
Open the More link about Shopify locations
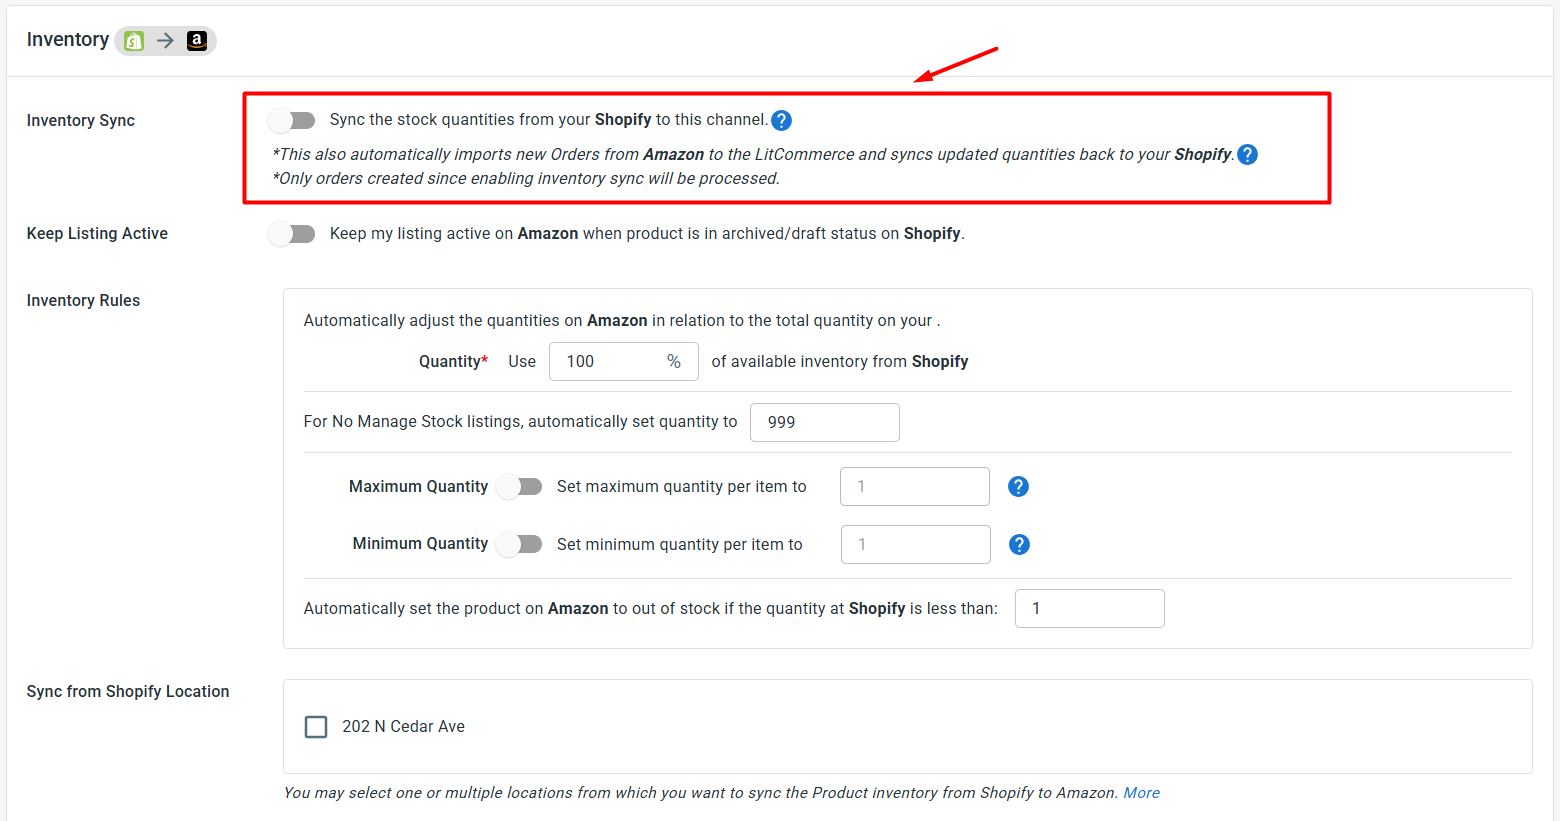(x=1141, y=793)
